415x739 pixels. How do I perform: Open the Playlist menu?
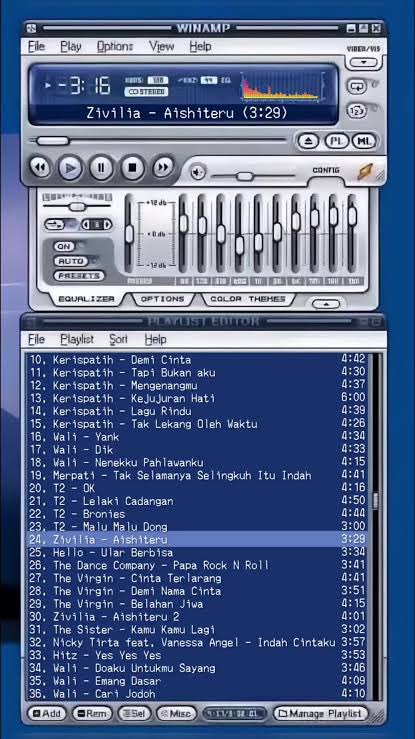(77, 339)
